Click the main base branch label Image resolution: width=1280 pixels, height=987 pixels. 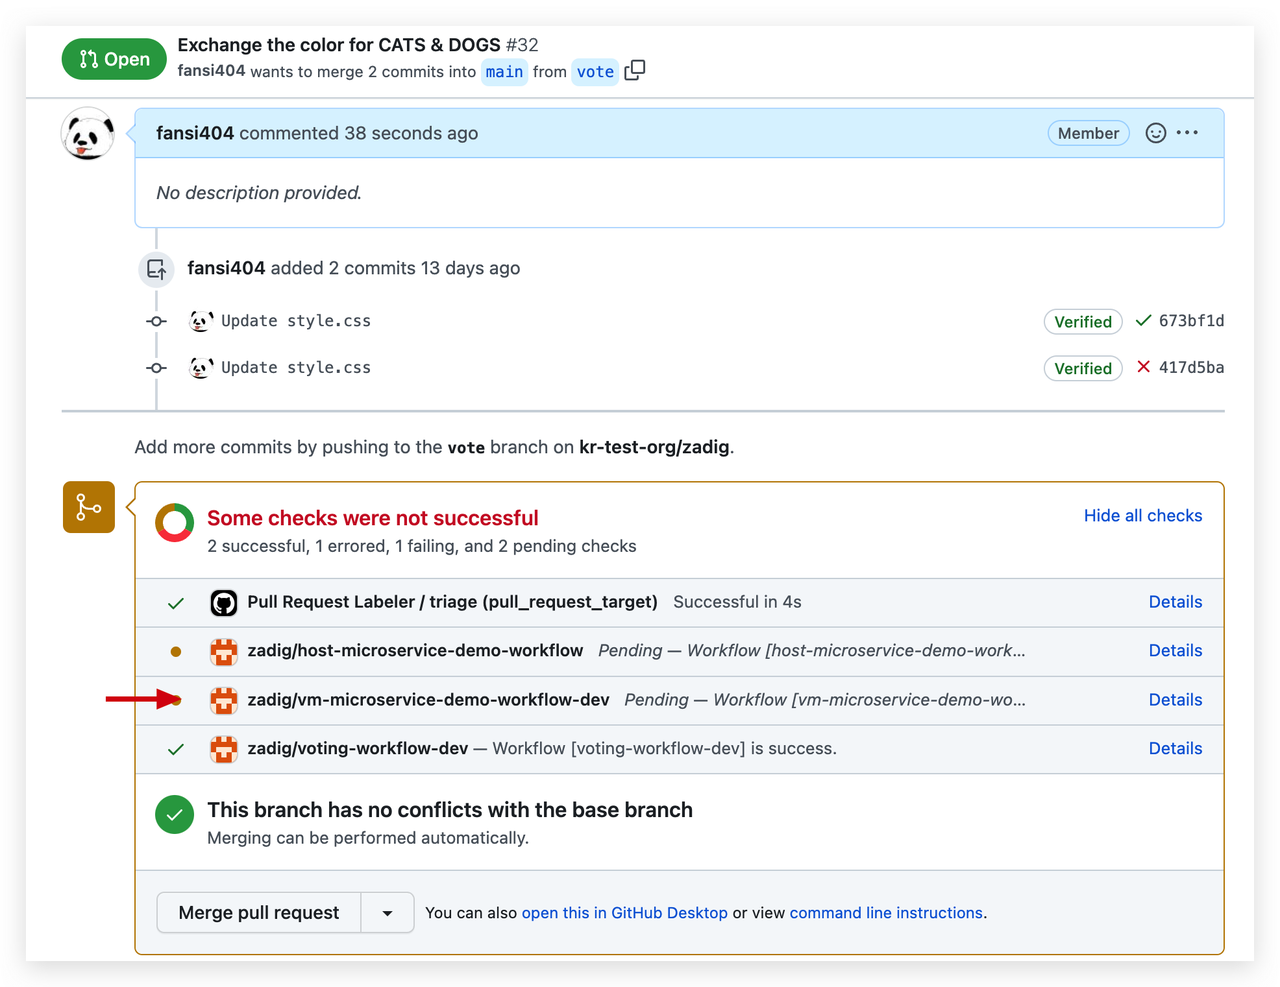pos(504,72)
